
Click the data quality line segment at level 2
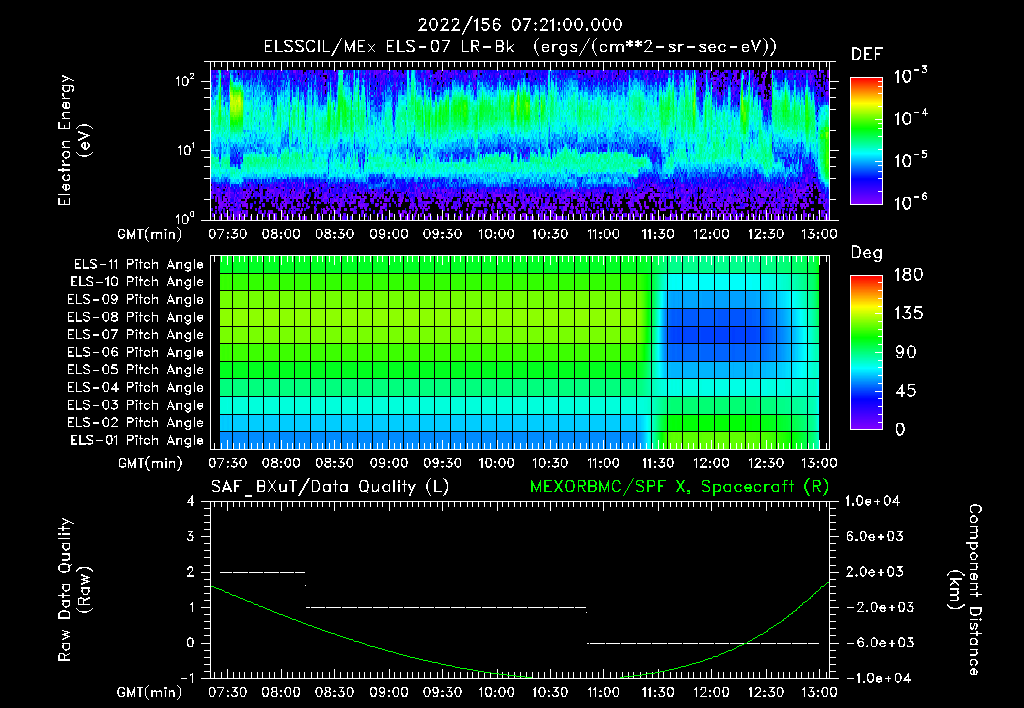263,572
